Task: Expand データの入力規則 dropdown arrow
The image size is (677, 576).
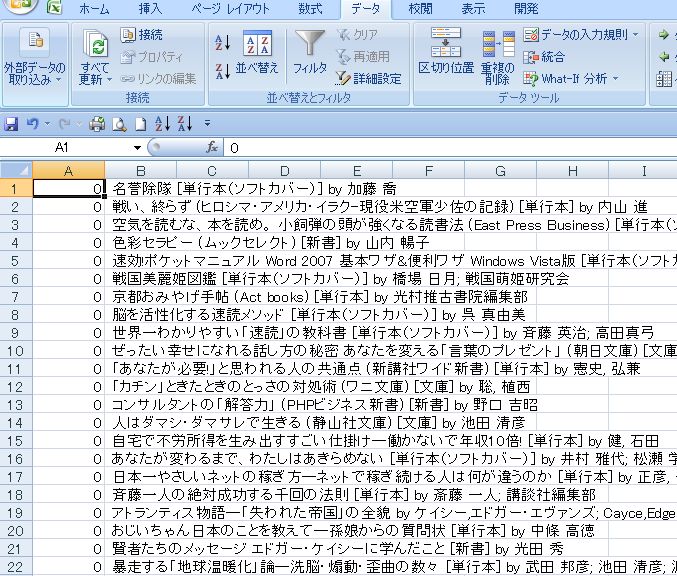Action: (636, 35)
